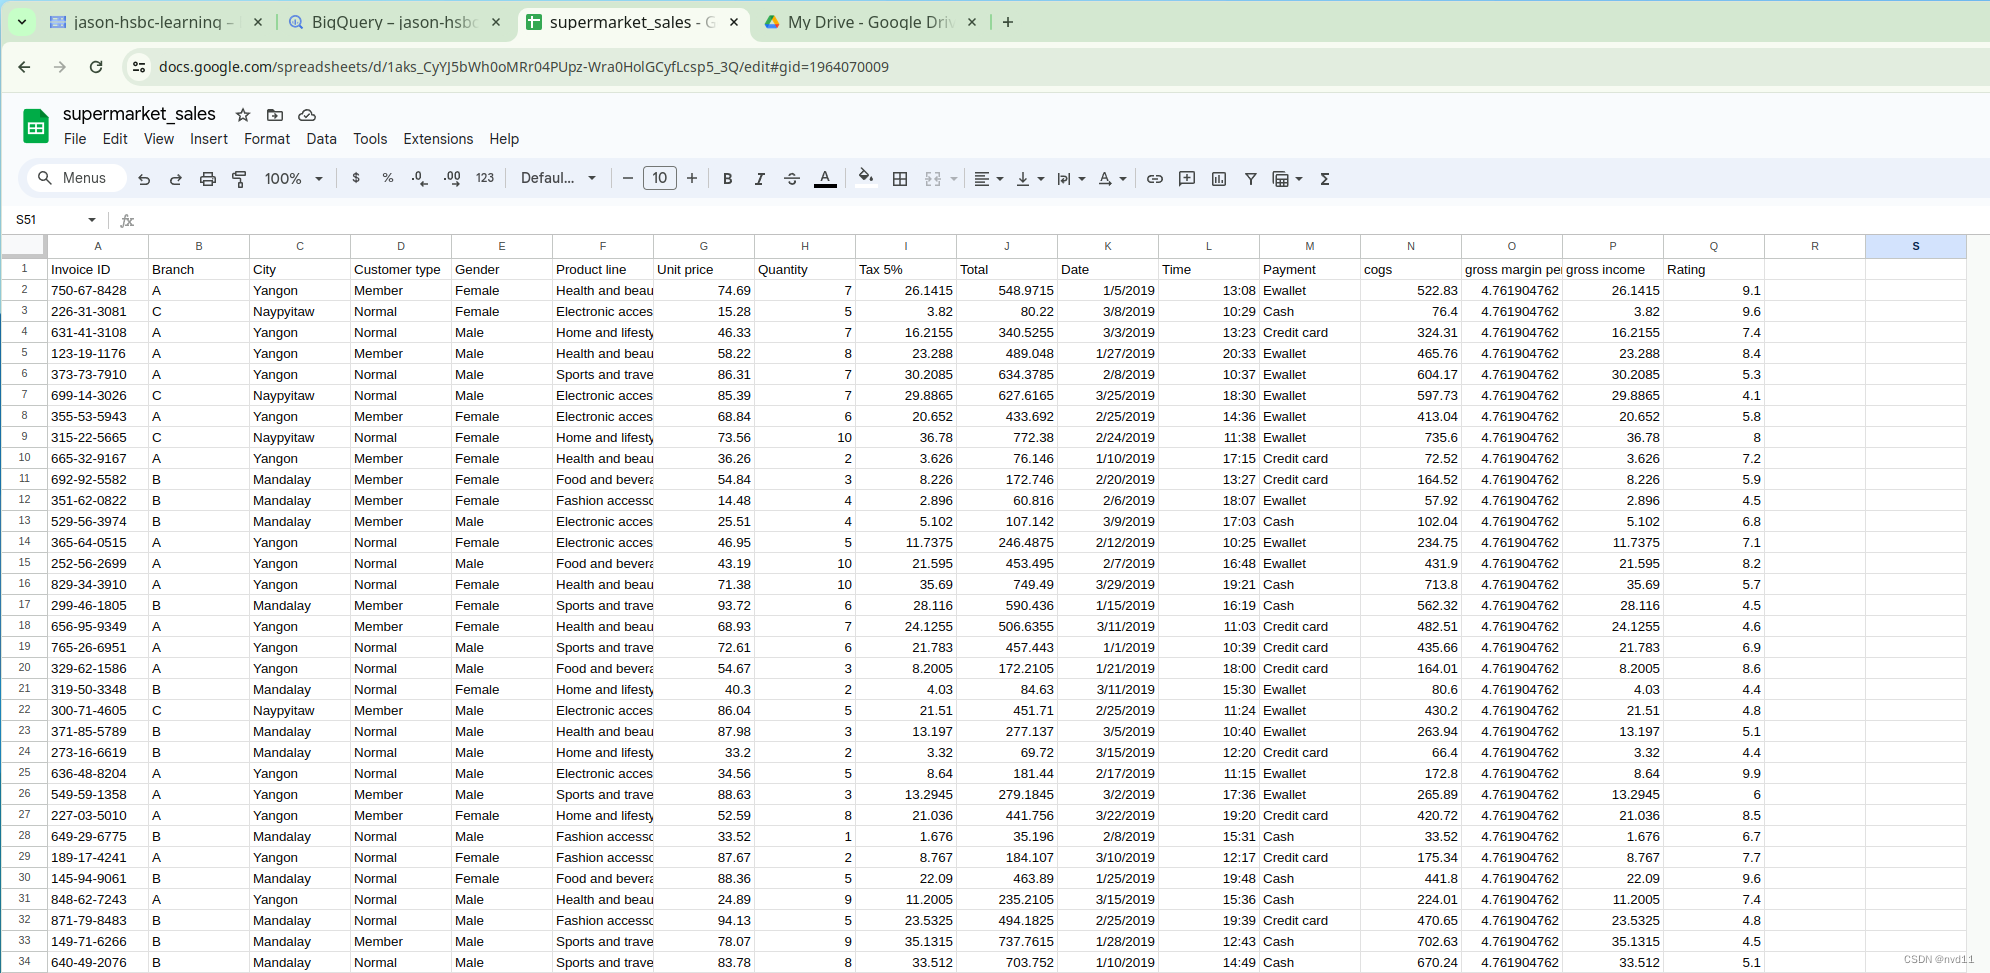Image resolution: width=1990 pixels, height=973 pixels.
Task: Increase font size plus button
Action: pyautogui.click(x=692, y=179)
